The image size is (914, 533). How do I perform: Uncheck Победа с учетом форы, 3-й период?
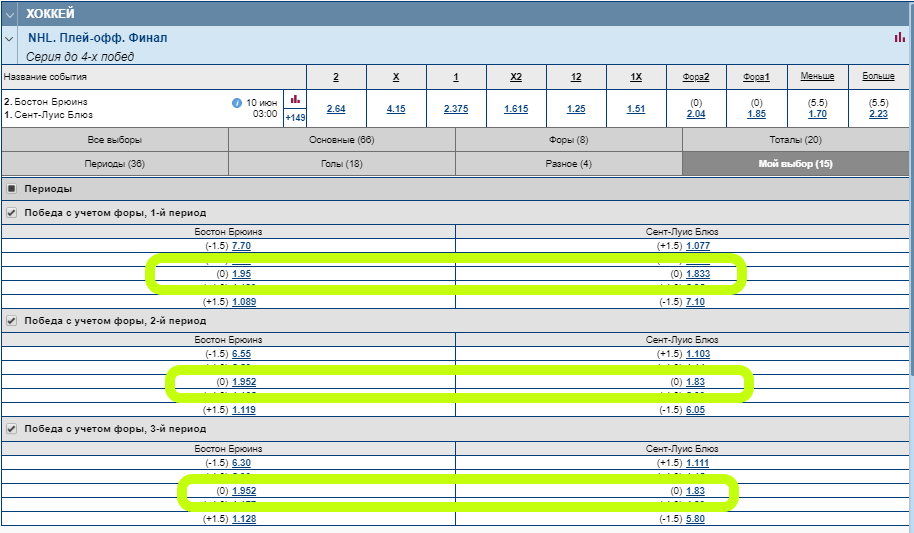(11, 430)
